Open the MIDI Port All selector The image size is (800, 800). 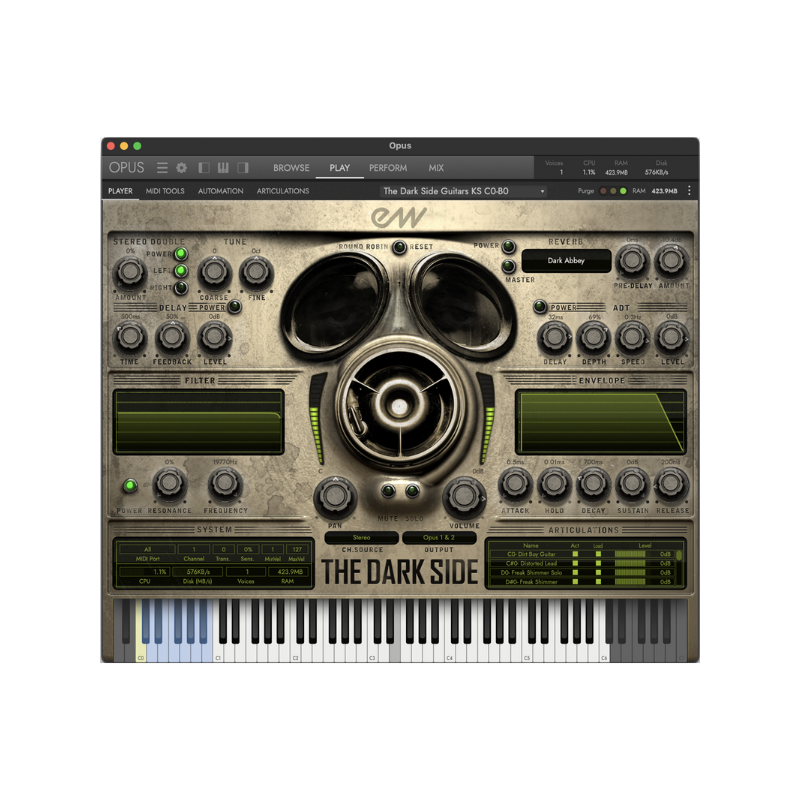147,549
